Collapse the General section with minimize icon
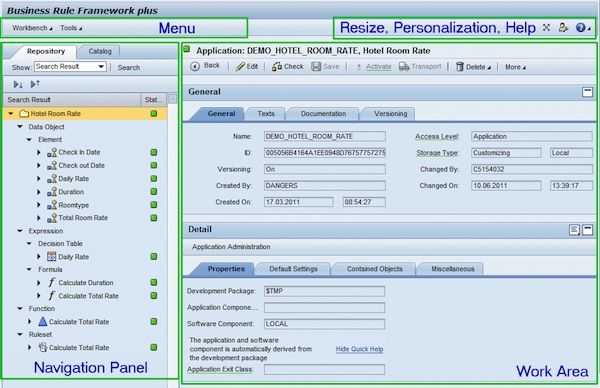 pos(587,92)
